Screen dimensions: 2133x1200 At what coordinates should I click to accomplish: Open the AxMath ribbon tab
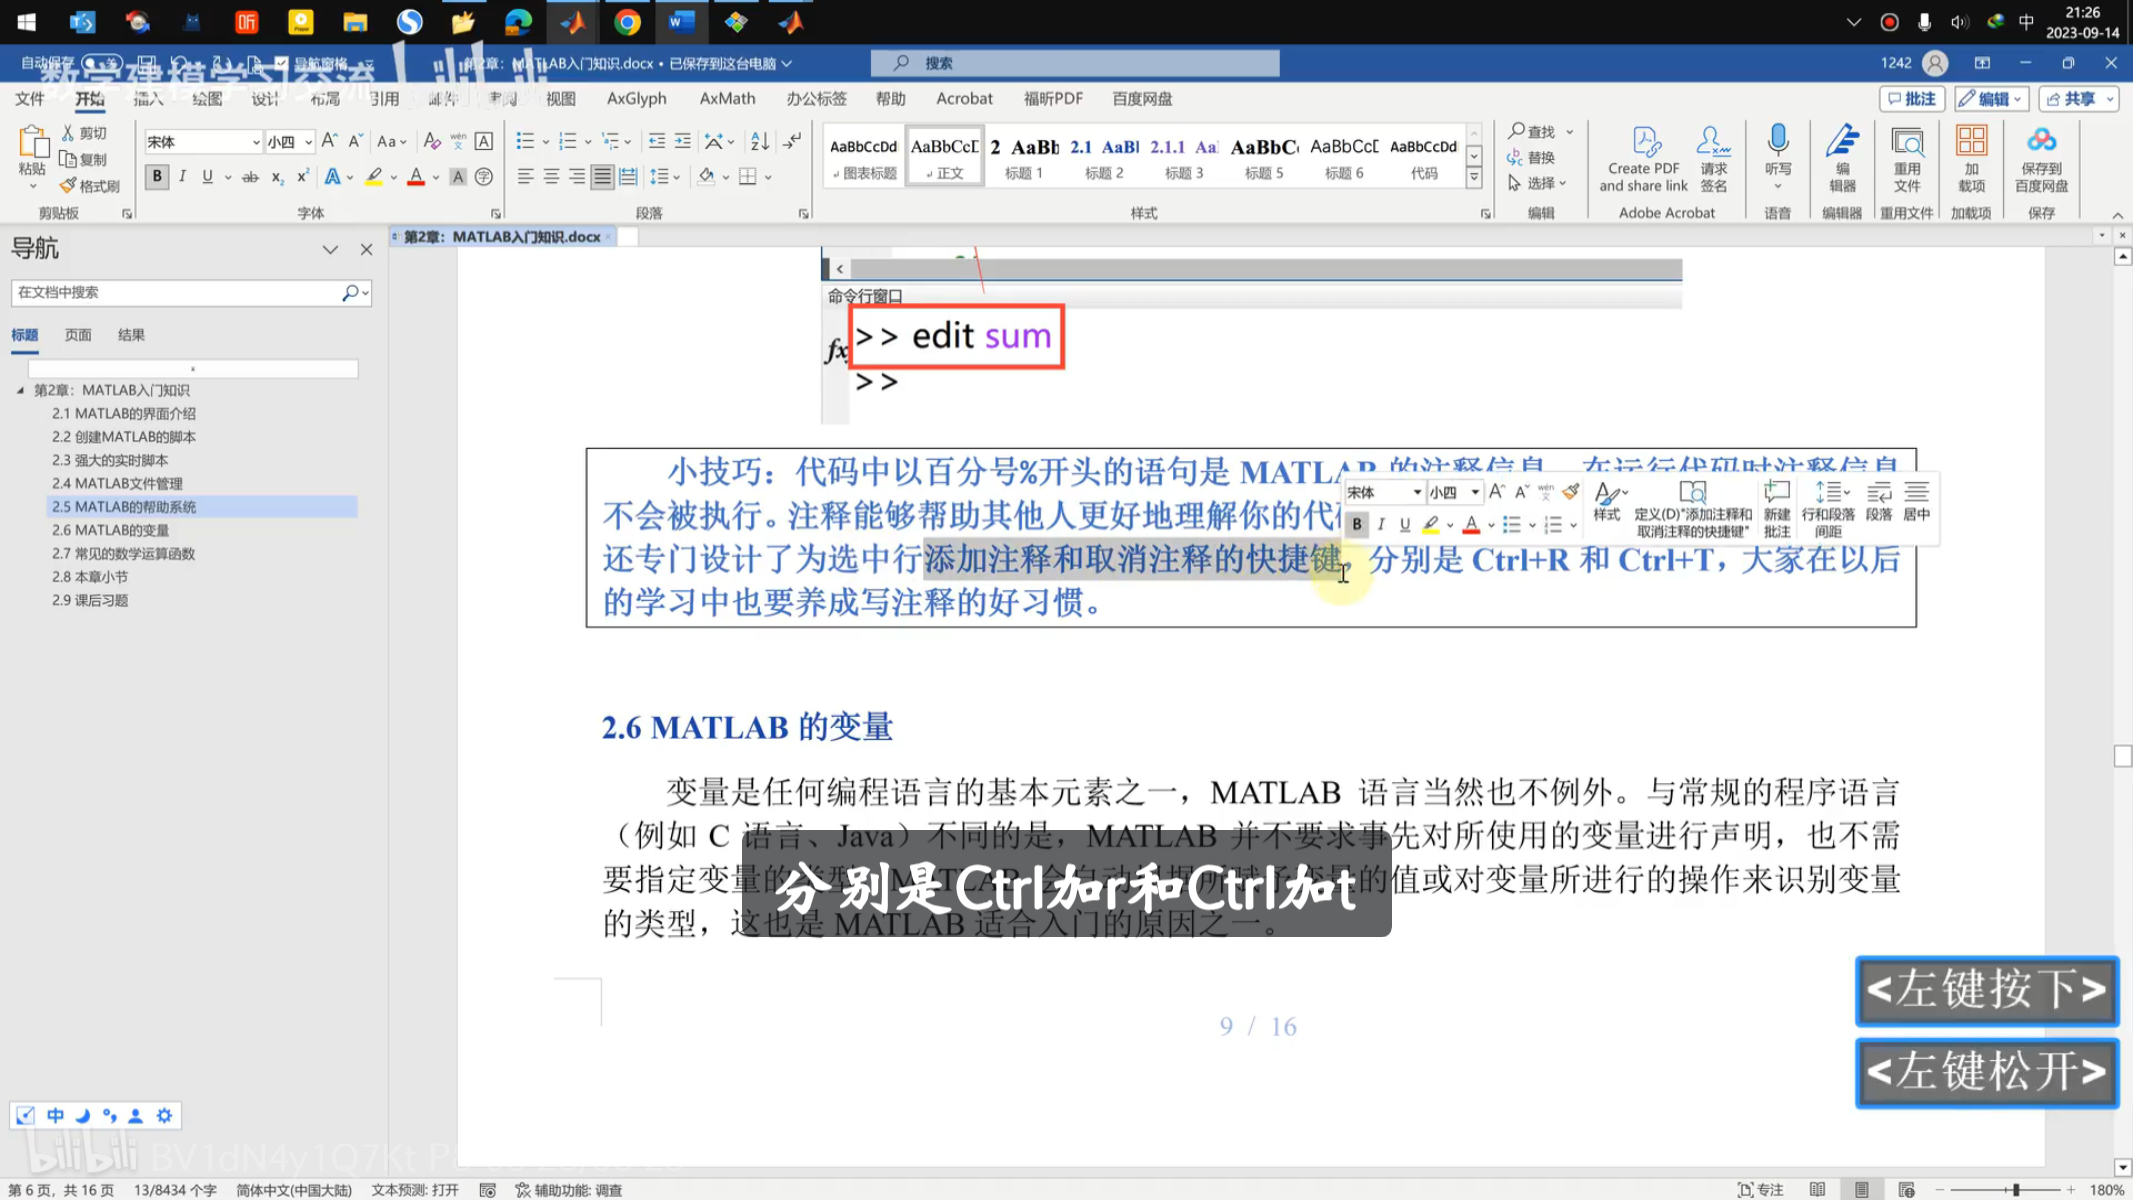click(x=727, y=98)
